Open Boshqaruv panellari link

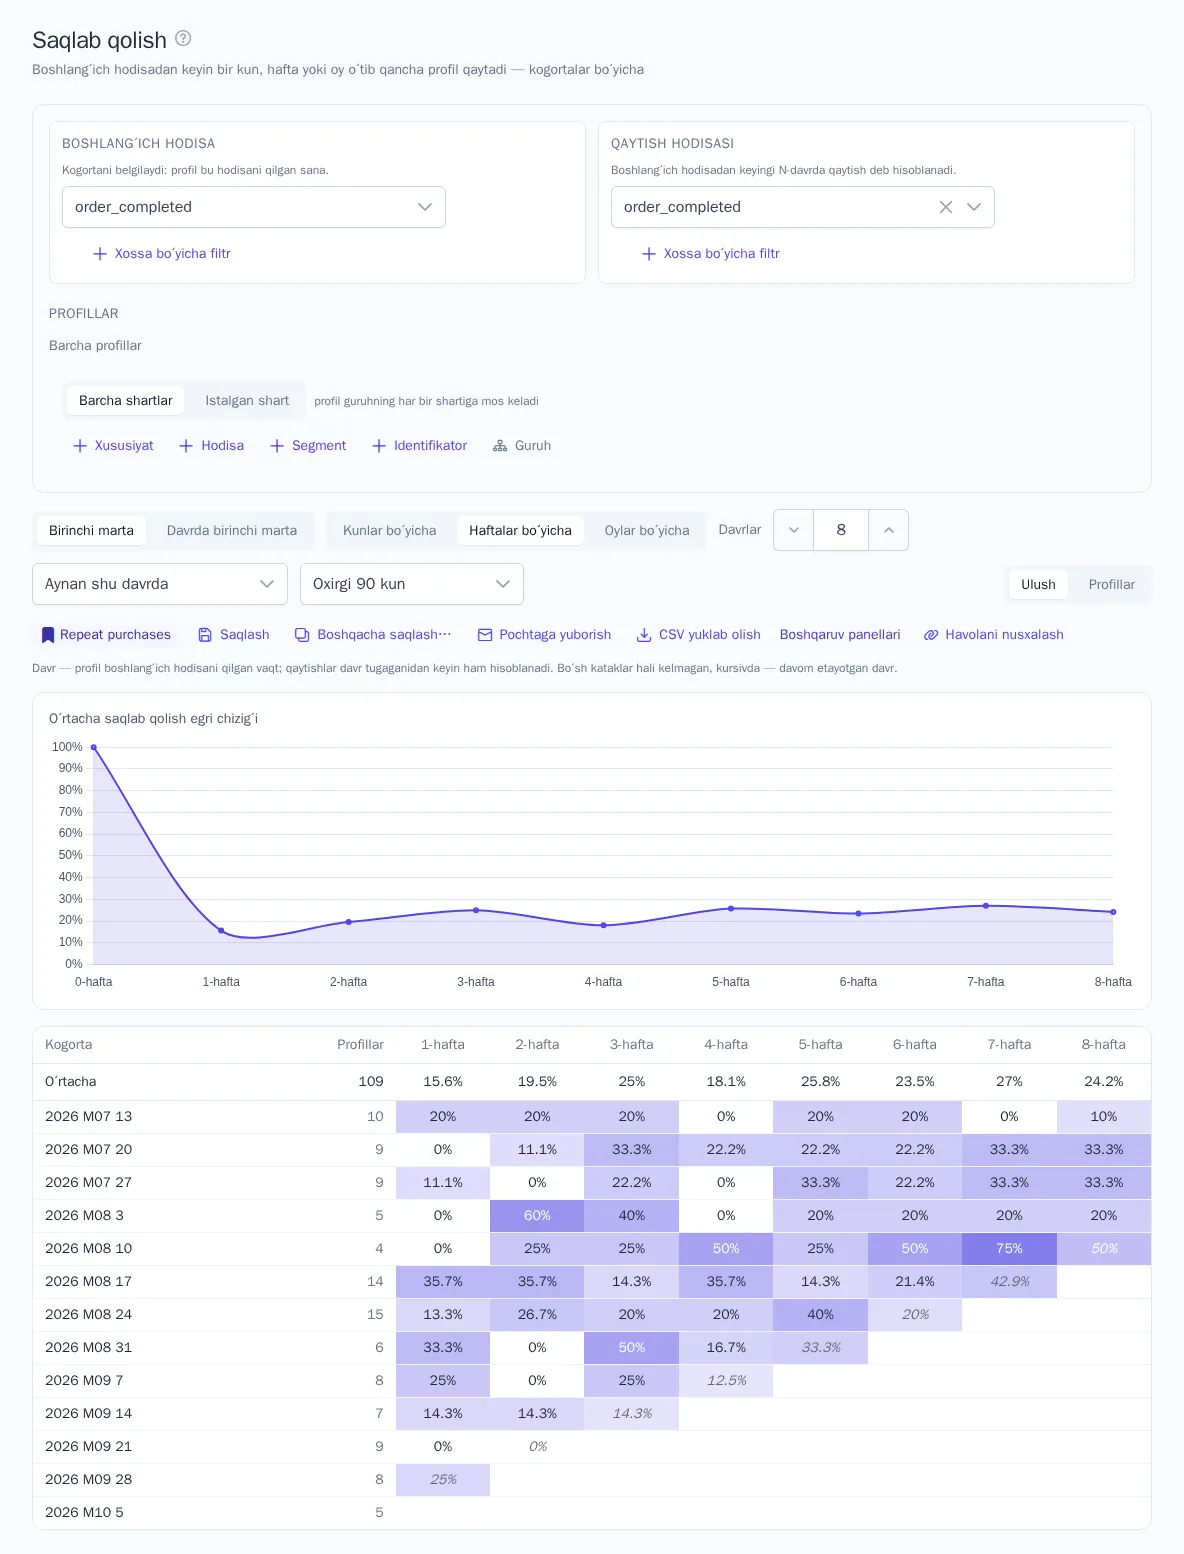point(840,635)
